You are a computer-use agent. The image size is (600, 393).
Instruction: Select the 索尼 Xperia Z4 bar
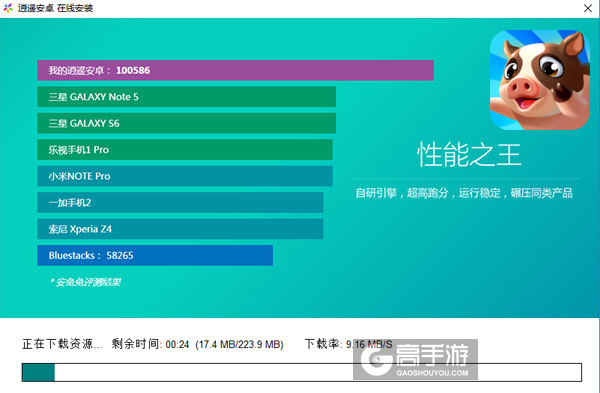pos(180,229)
